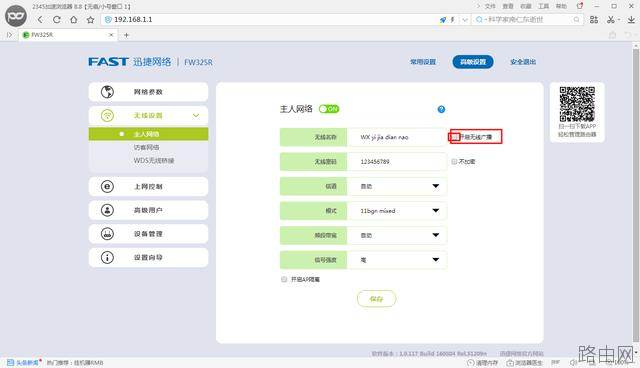Screen dimensions: 640x368
Task: Toggle the 开启无线广播 checkbox
Action: tap(454, 137)
